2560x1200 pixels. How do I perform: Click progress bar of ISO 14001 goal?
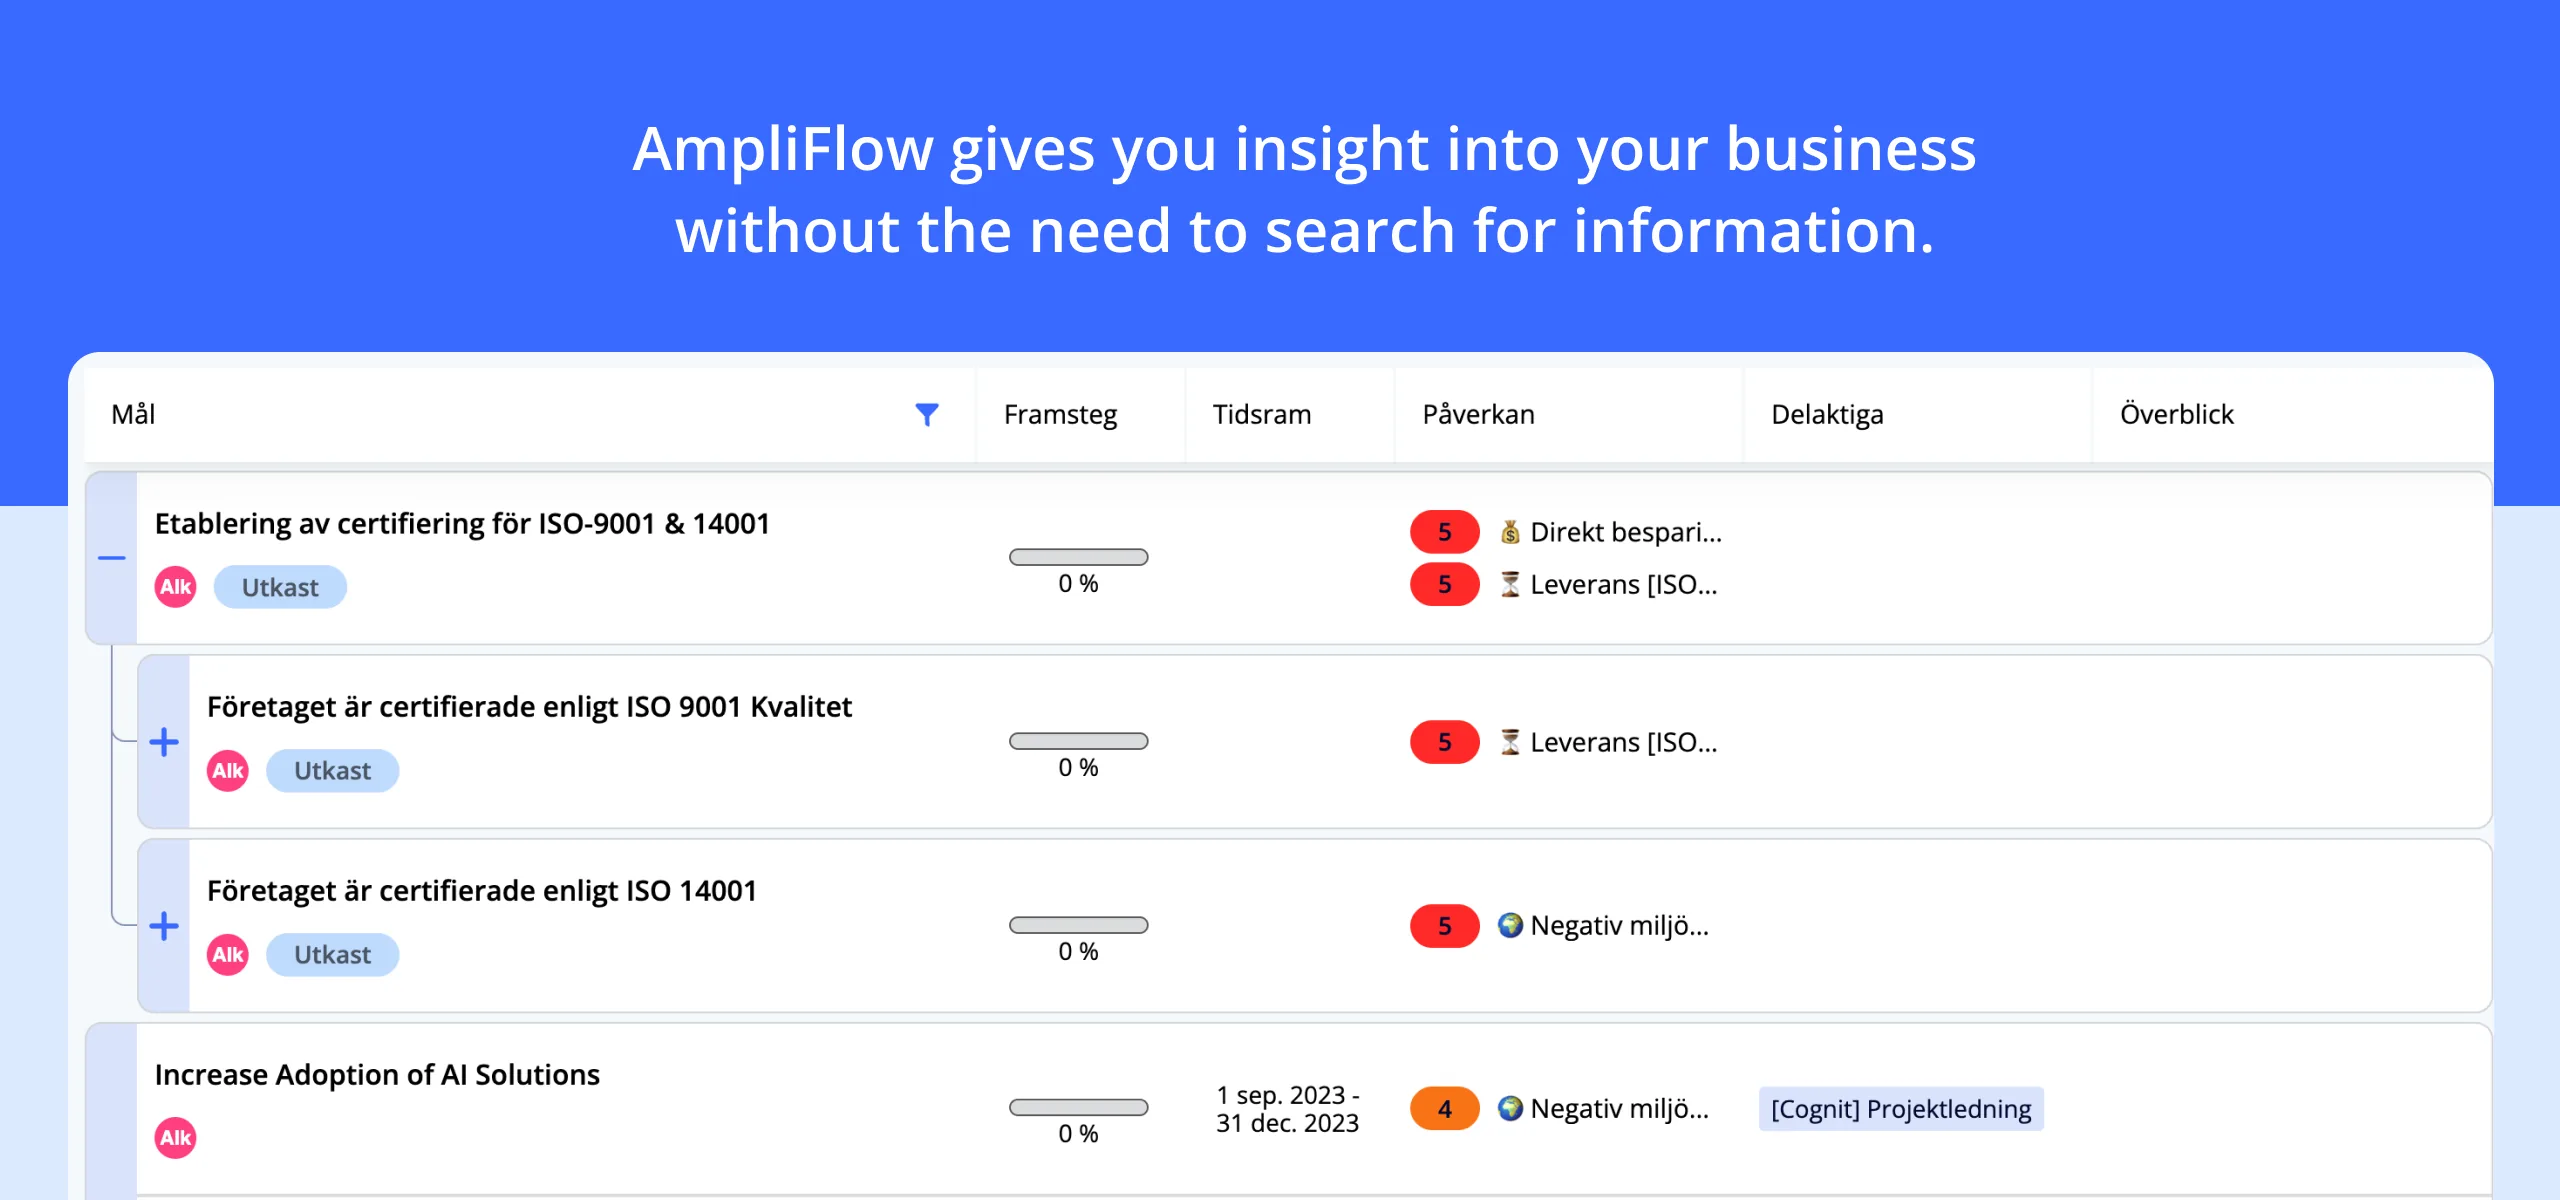tap(1078, 925)
